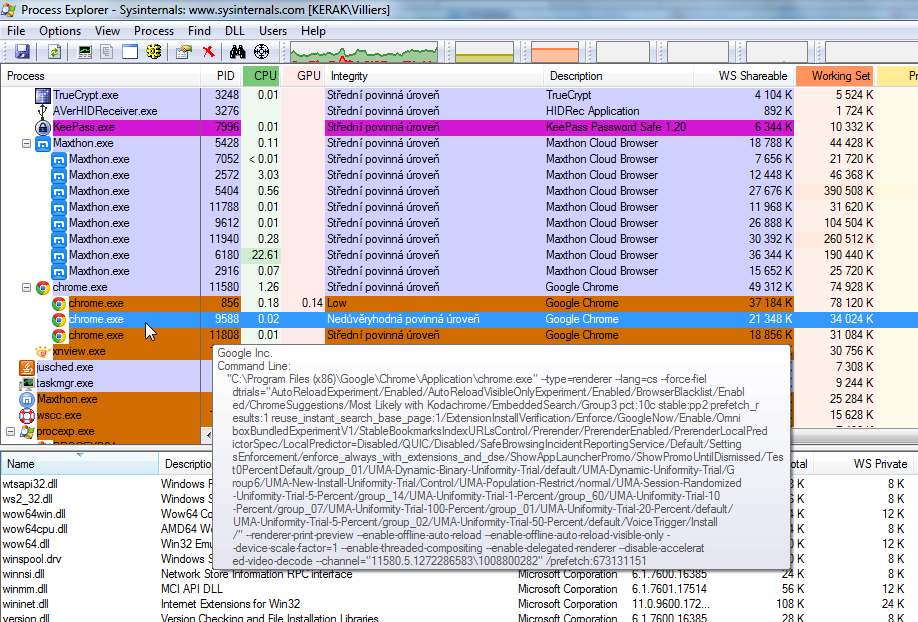Open the View menu
This screenshot has height=622, width=918.
point(107,31)
